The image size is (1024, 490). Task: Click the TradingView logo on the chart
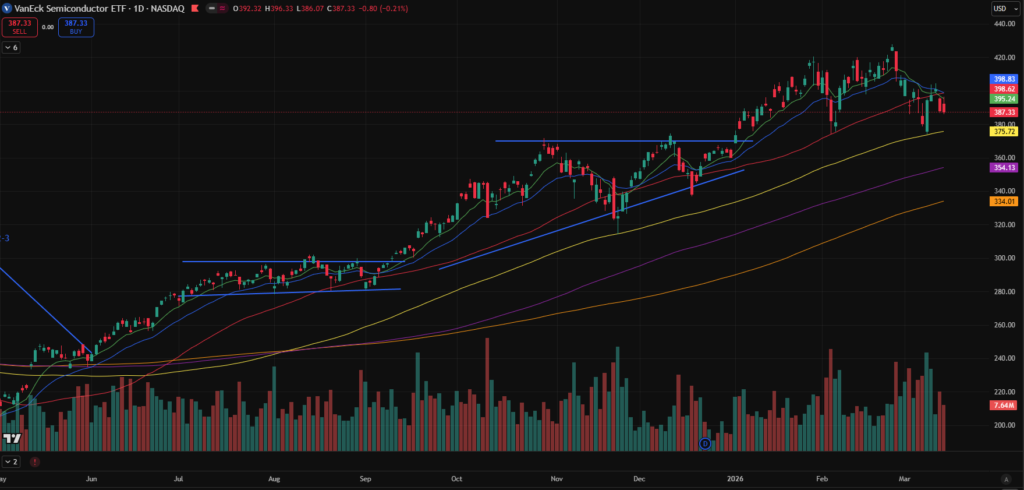click(x=13, y=439)
